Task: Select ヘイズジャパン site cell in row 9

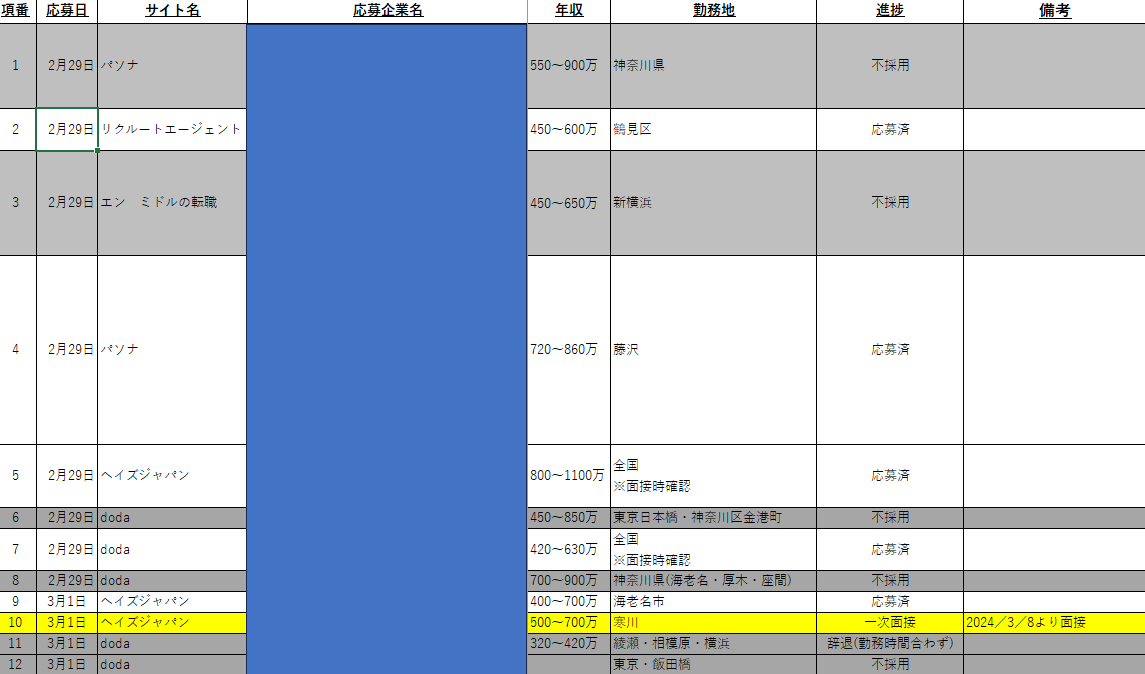Action: (x=172, y=602)
